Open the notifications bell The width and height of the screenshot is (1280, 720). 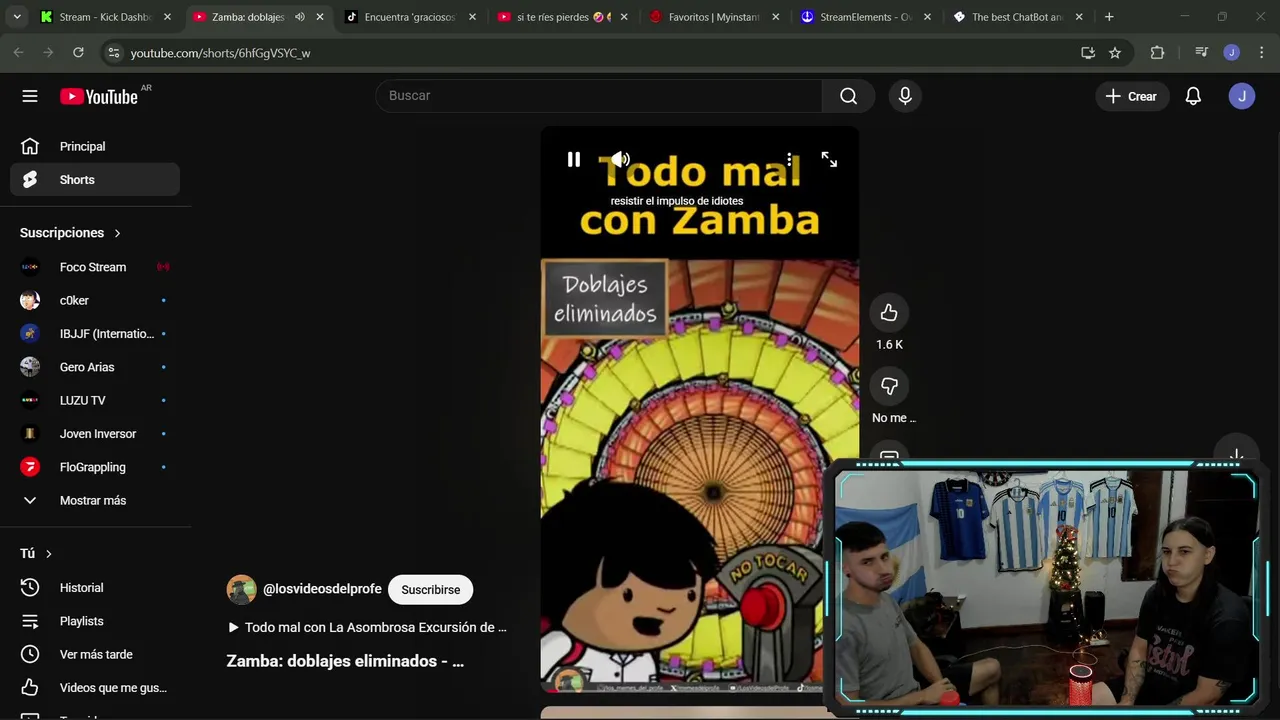pos(1193,96)
